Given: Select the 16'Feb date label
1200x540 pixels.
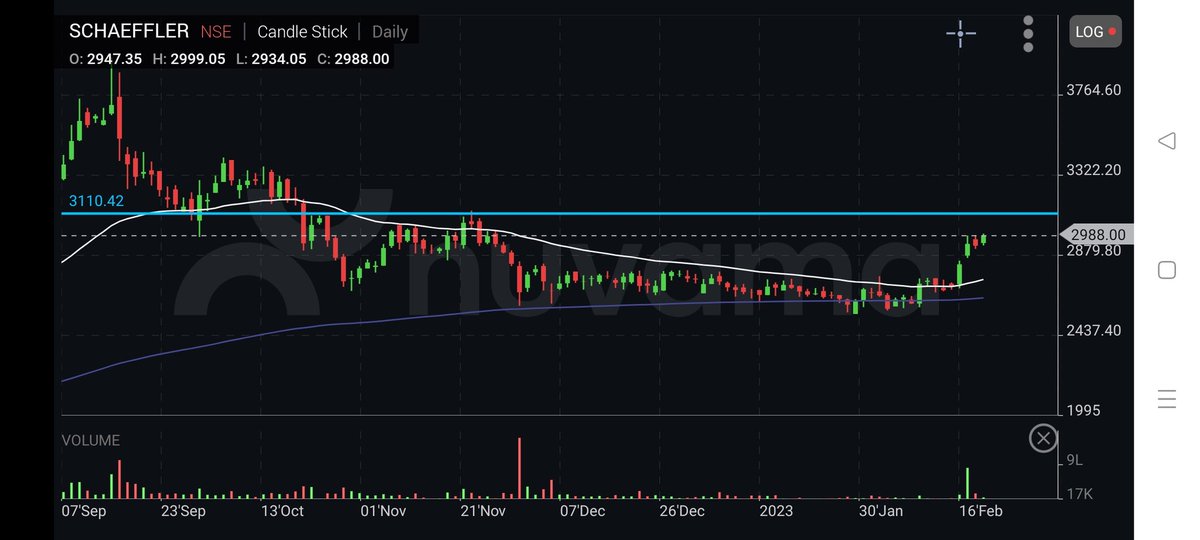Looking at the screenshot, I should pyautogui.click(x=981, y=511).
